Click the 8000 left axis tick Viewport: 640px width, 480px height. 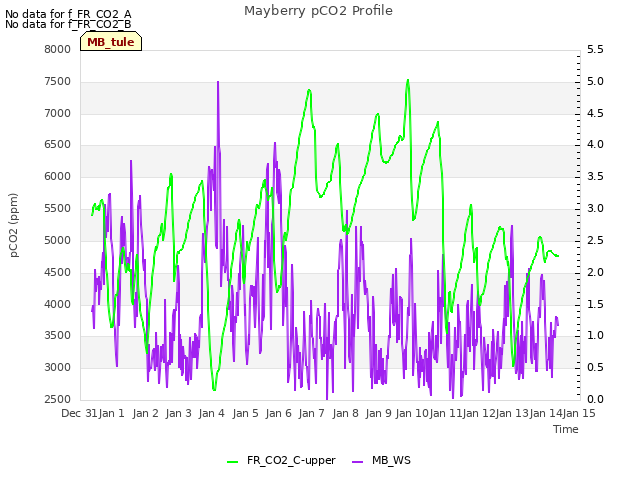coord(58,49)
